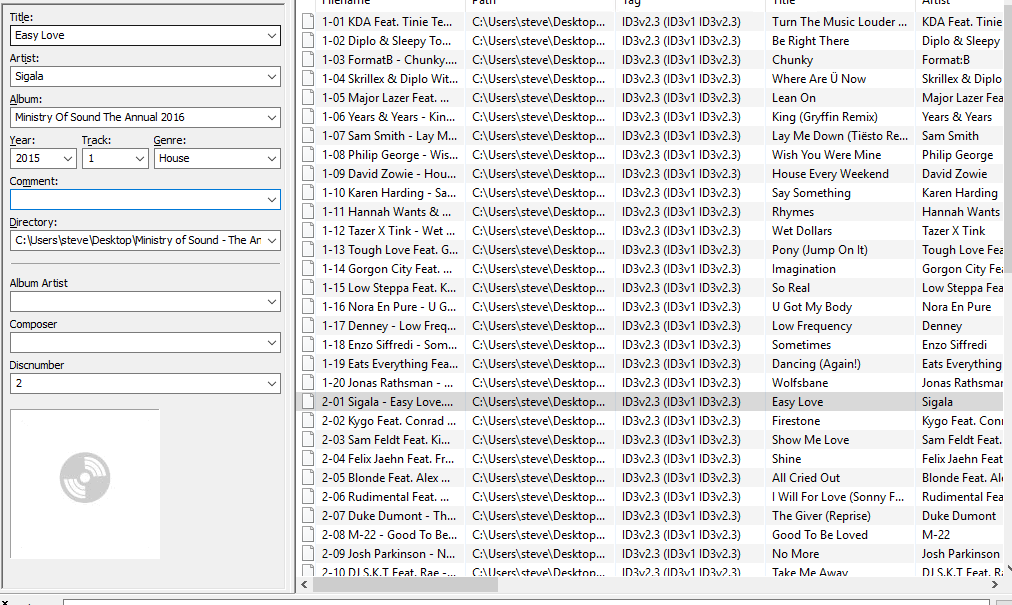Click the file icon for 1-16 Nora En Pure

(309, 307)
